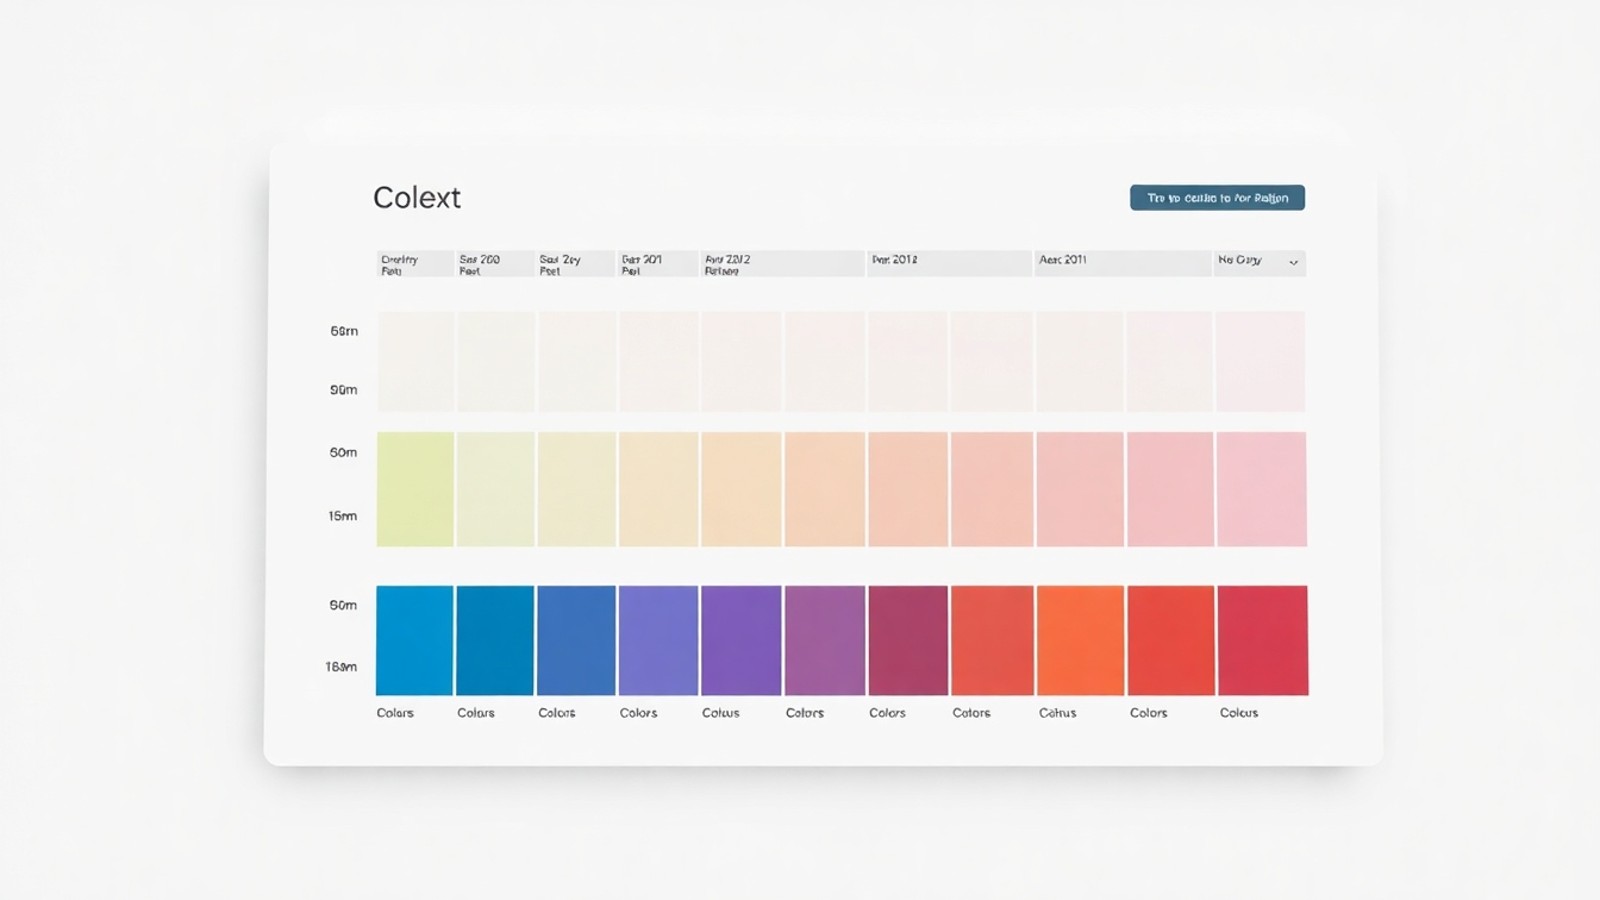Select the coral red swatch next to burgundy
This screenshot has height=900, width=1600.
pyautogui.click(x=992, y=640)
